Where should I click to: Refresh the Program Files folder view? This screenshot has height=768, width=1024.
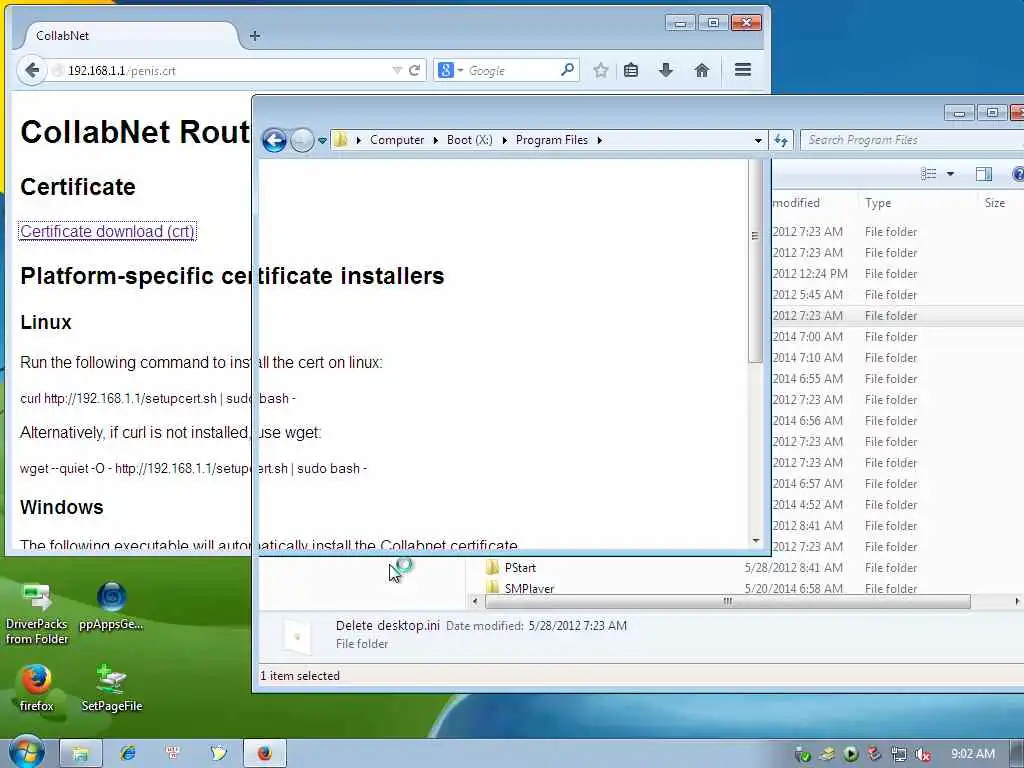780,140
